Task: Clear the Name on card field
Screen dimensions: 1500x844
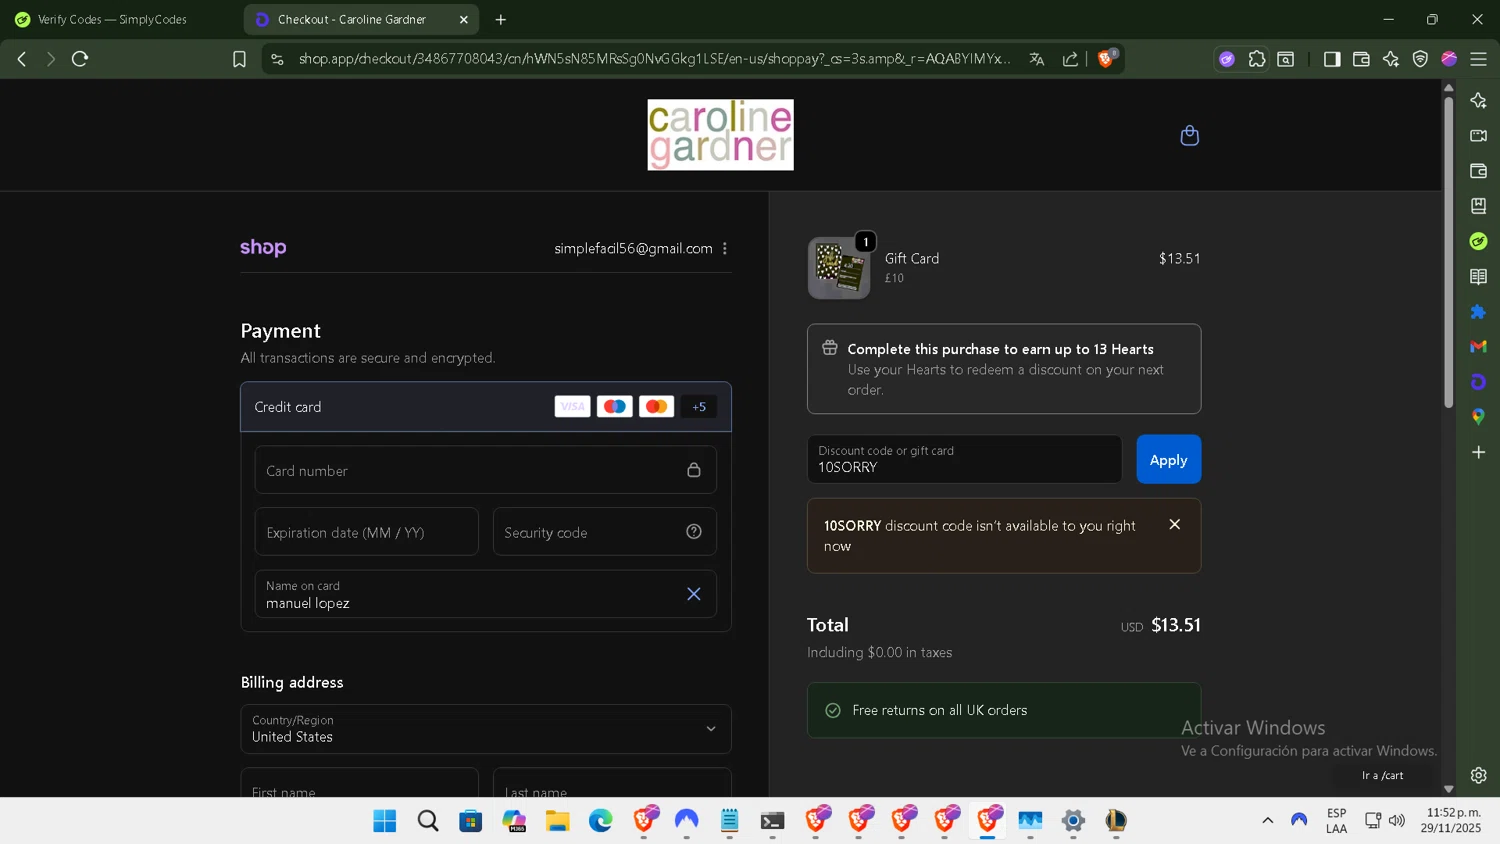Action: pyautogui.click(x=694, y=594)
